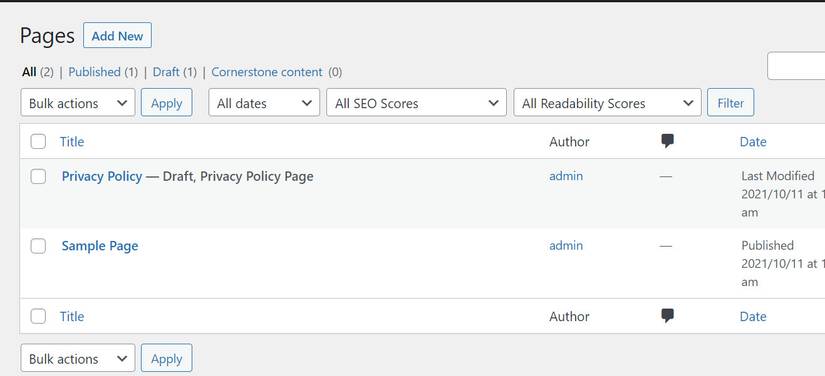This screenshot has height=376, width=825.
Task: Click the top Apply button
Action: coord(166,103)
